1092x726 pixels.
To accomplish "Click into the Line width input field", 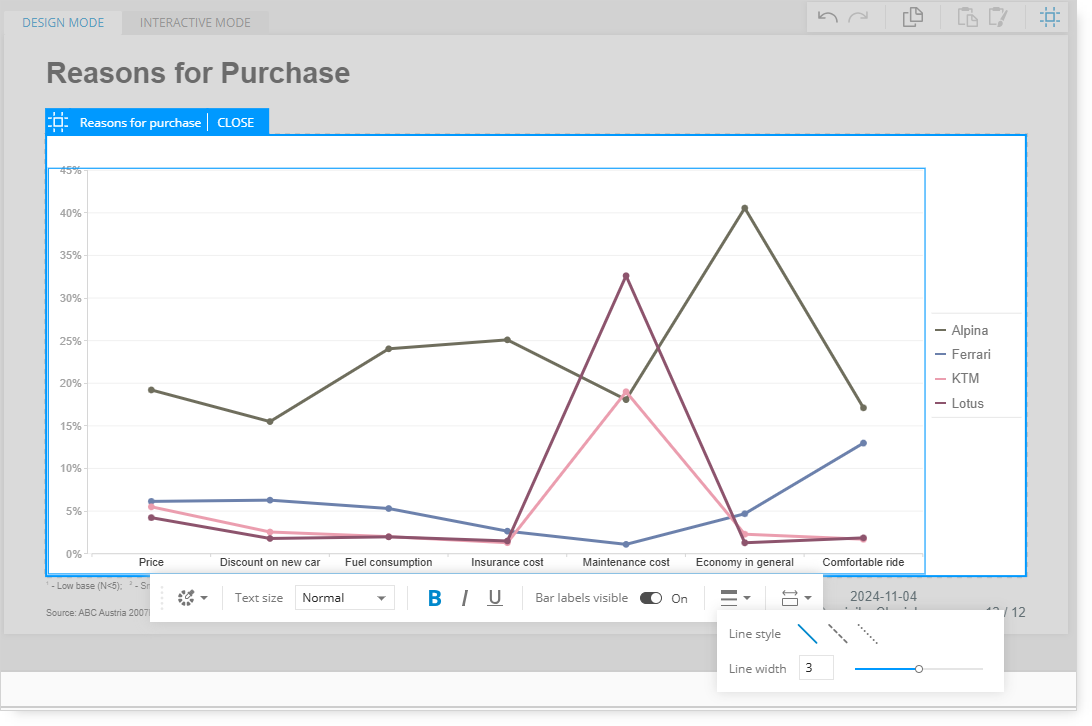I will coord(816,668).
